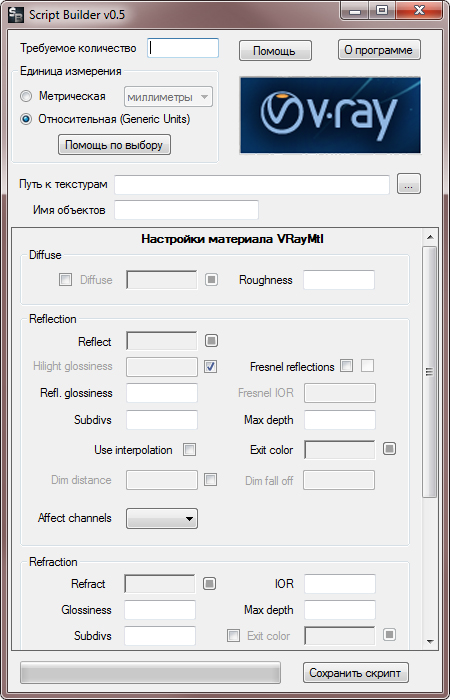Click the map button next to Refract color
Viewport: 450px width, 700px height.
coord(209,583)
